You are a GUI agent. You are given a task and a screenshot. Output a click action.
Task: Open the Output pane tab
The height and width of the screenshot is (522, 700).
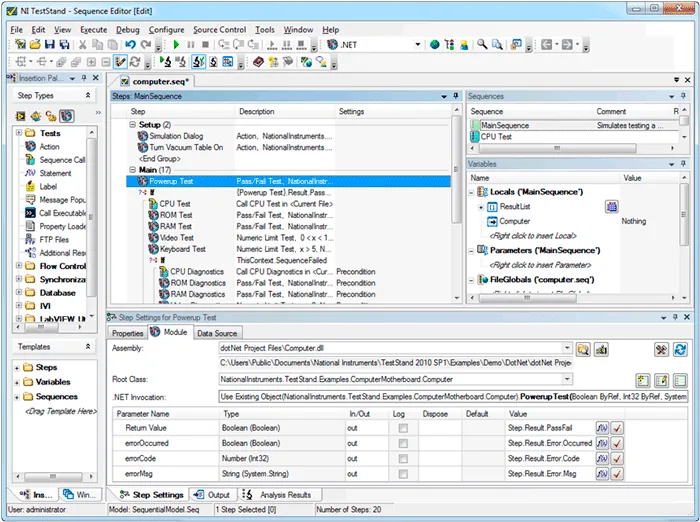click(x=212, y=495)
